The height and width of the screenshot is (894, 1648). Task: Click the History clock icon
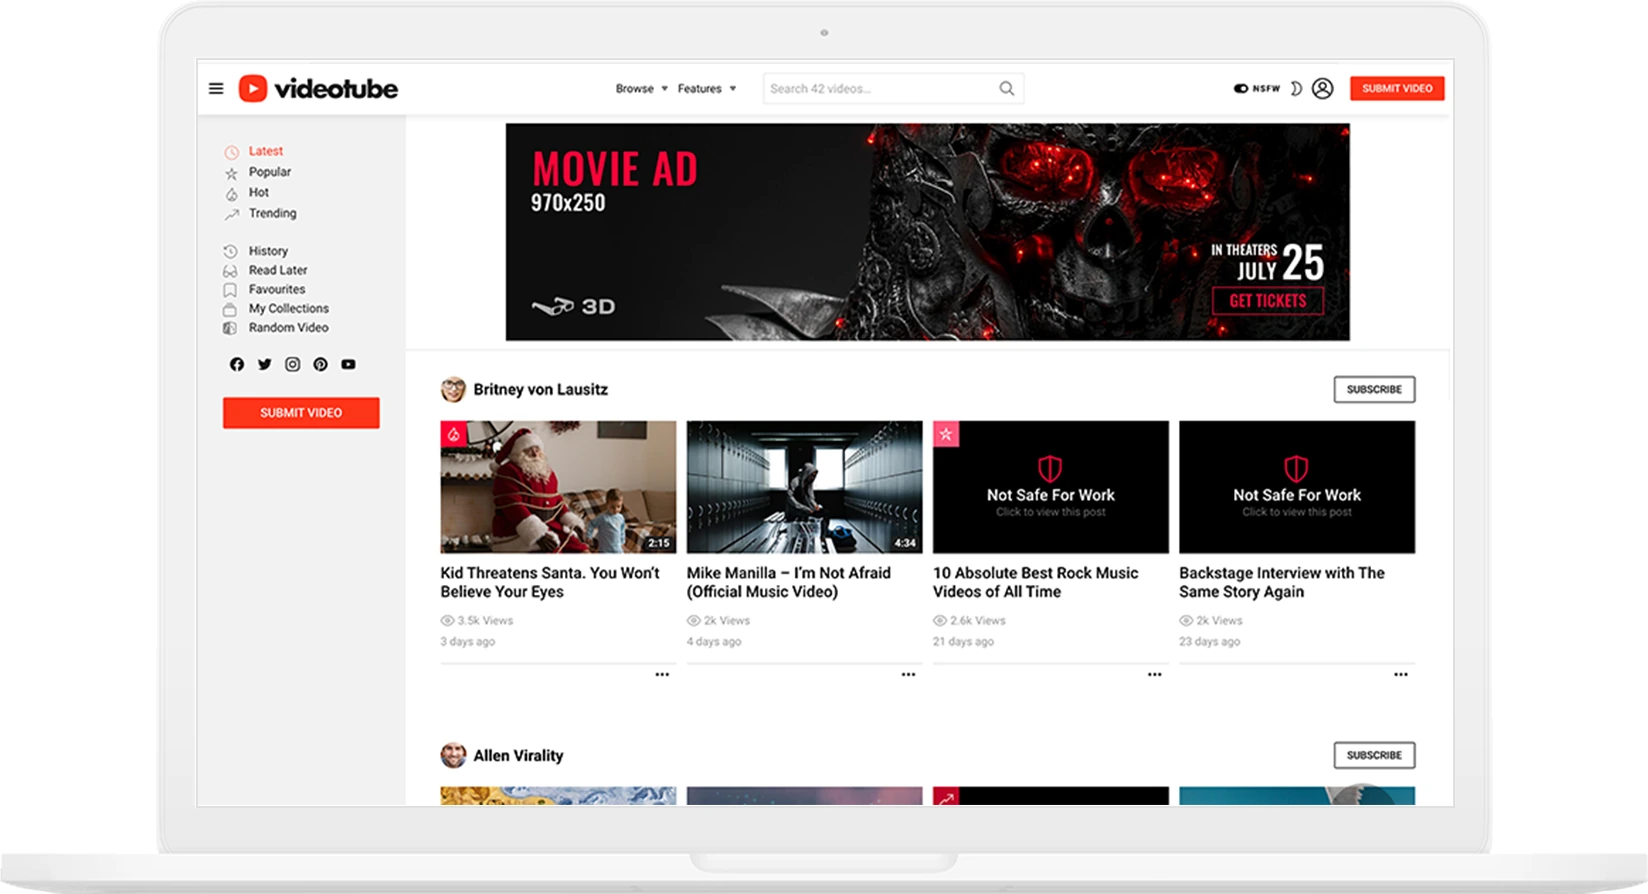coord(230,251)
